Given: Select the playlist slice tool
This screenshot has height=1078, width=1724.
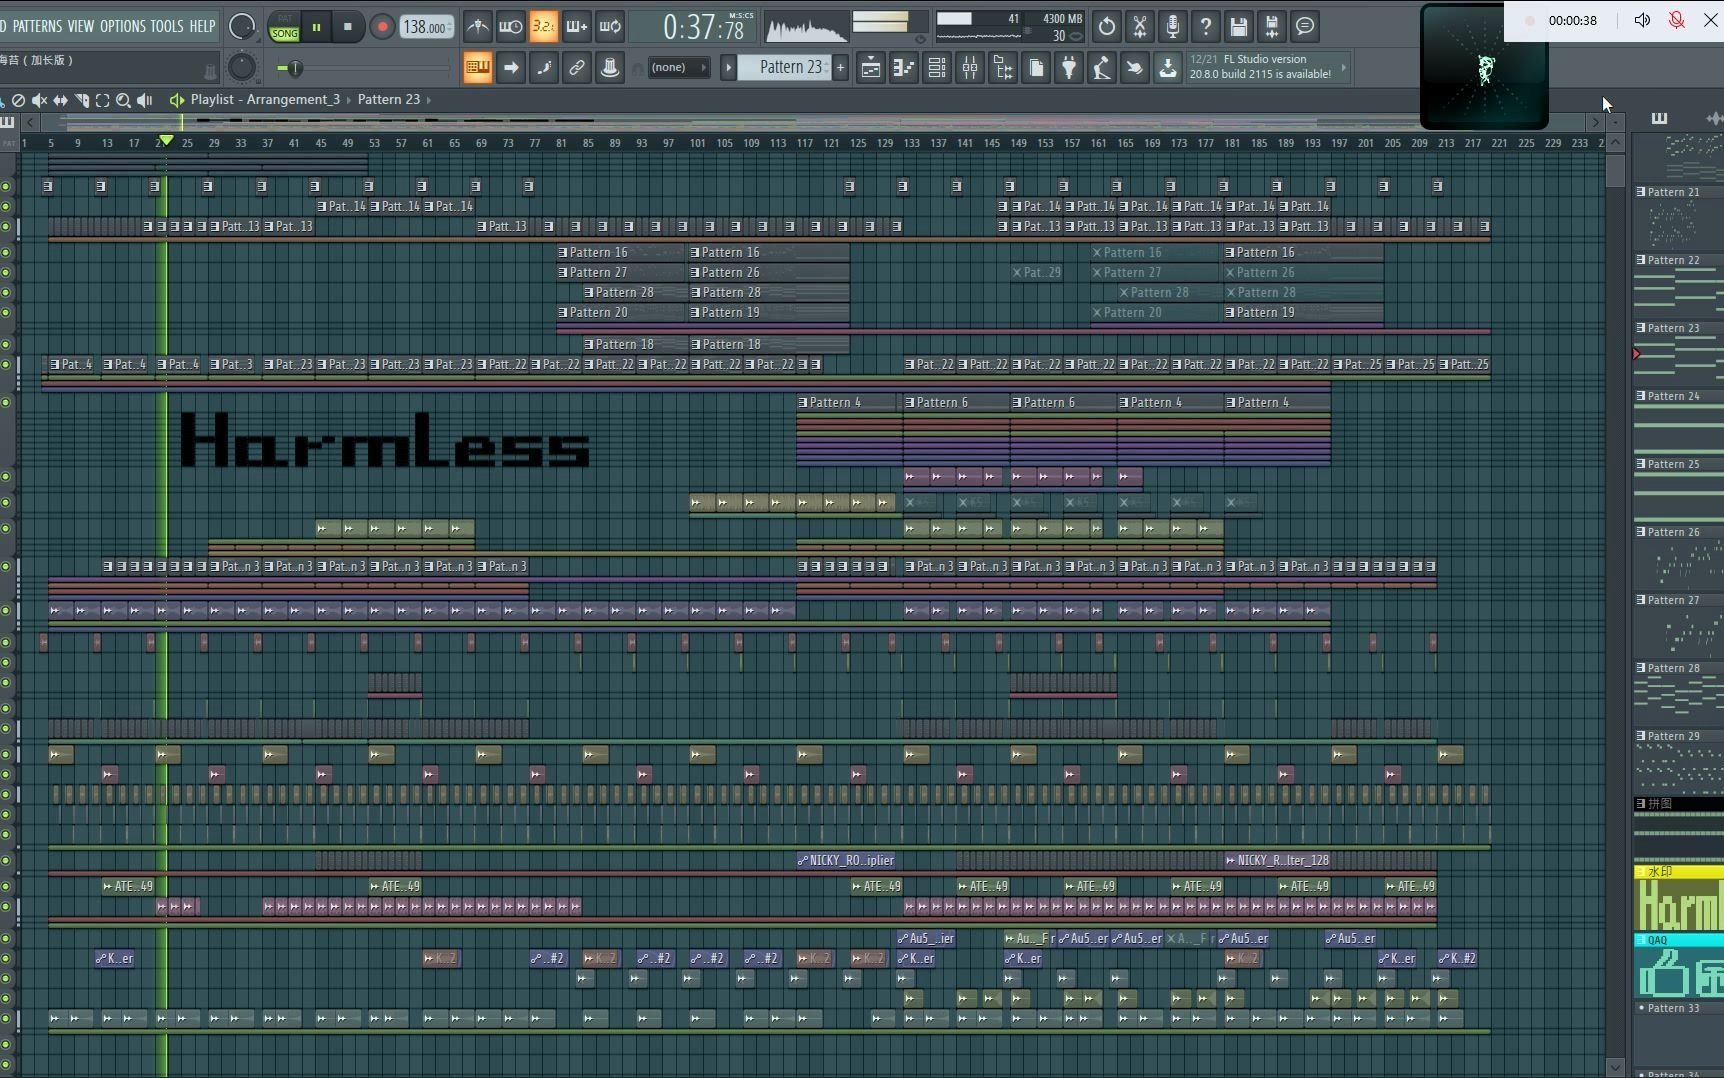Looking at the screenshot, I should (81, 100).
